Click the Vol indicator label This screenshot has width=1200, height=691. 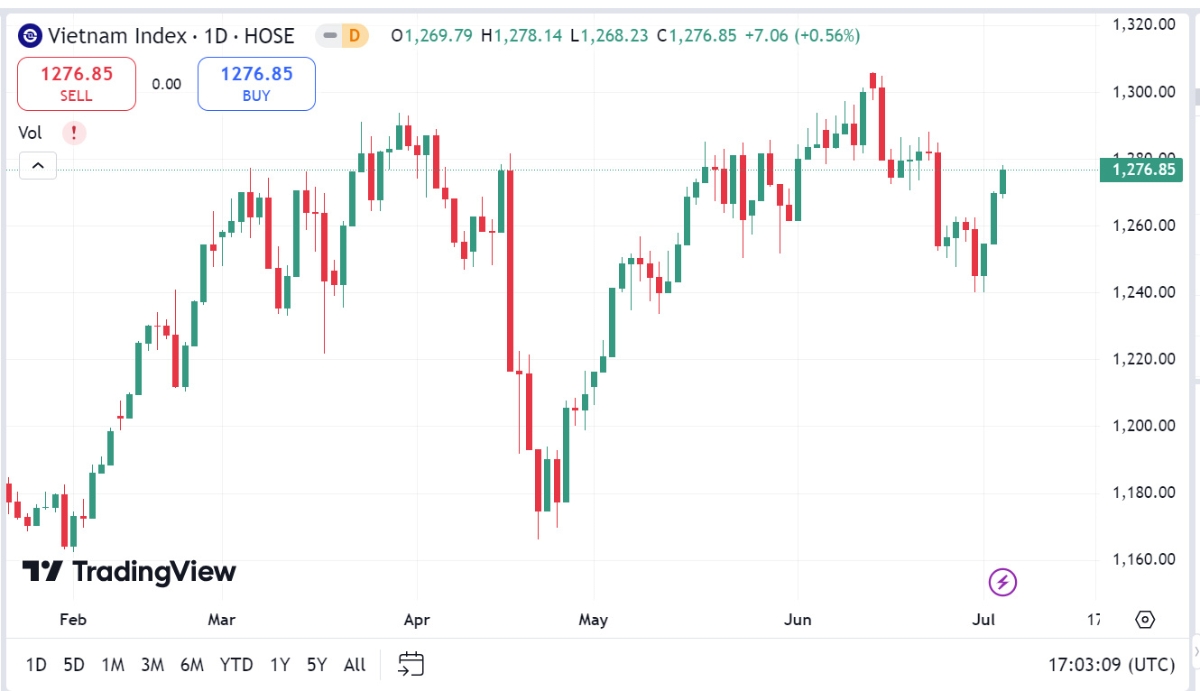(x=31, y=132)
